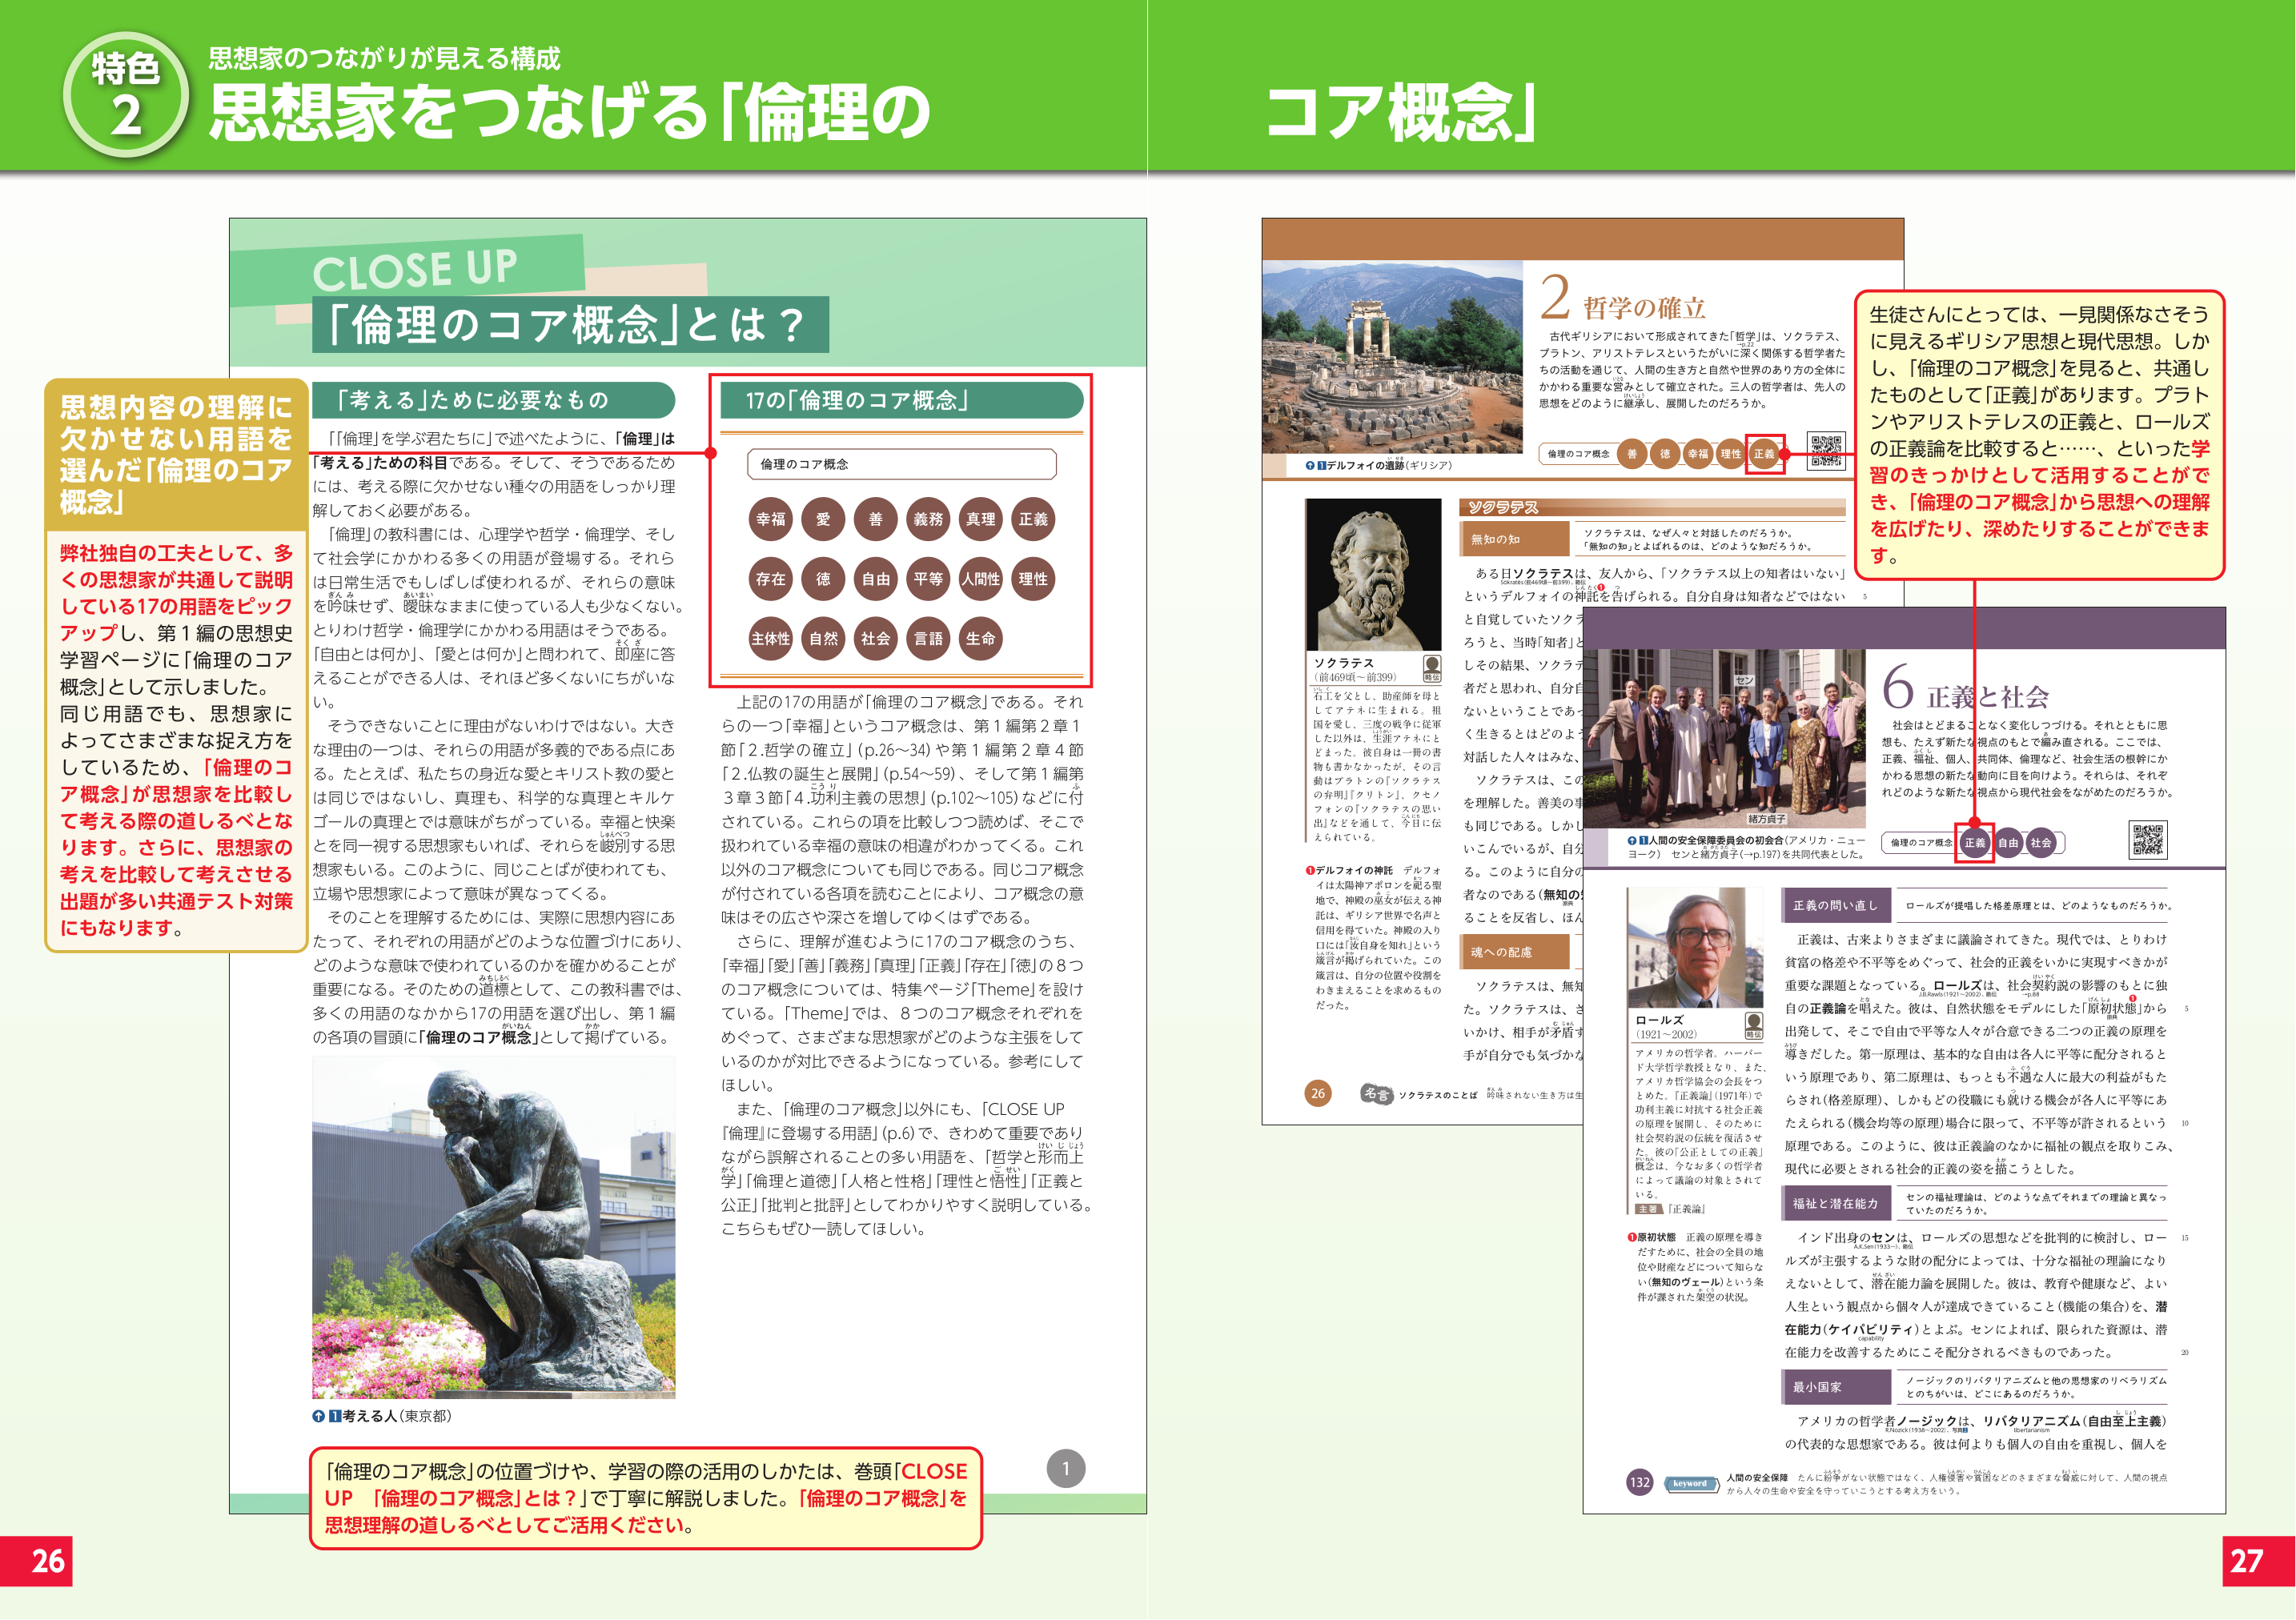Click the 思想家のつながりが見える構成 subtitle

384,58
